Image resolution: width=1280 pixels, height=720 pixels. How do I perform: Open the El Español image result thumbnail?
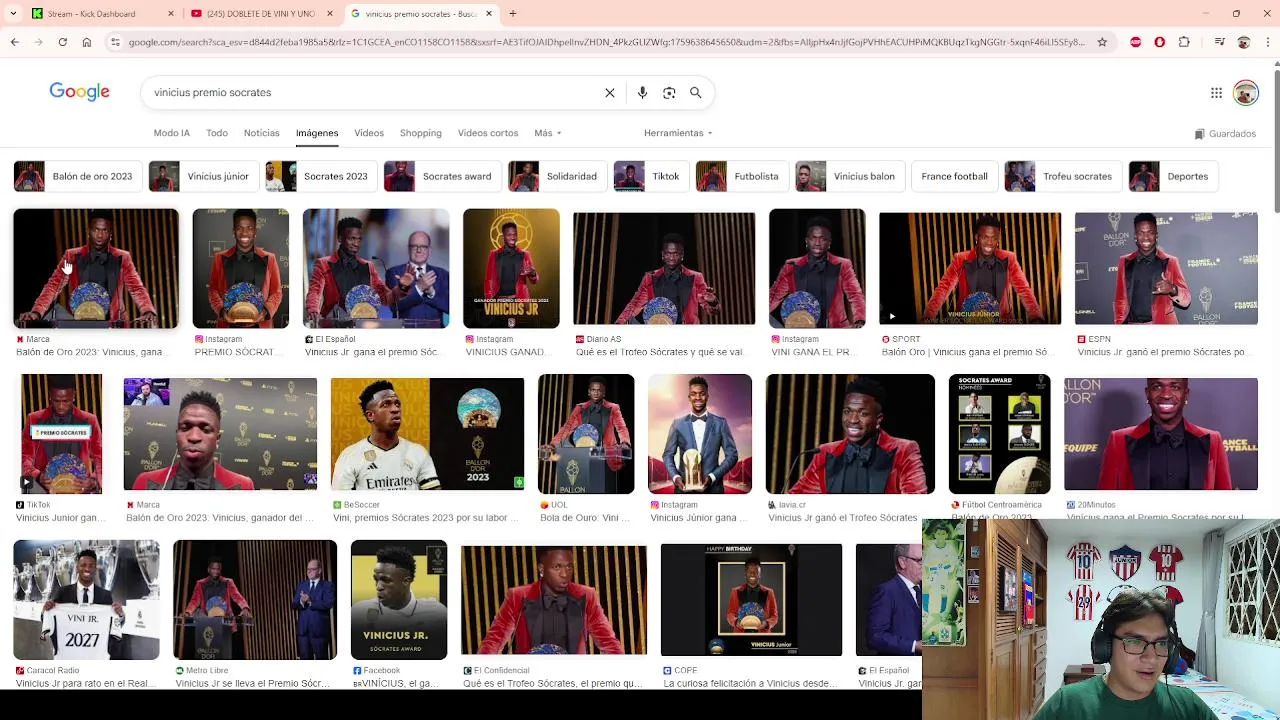pyautogui.click(x=376, y=268)
